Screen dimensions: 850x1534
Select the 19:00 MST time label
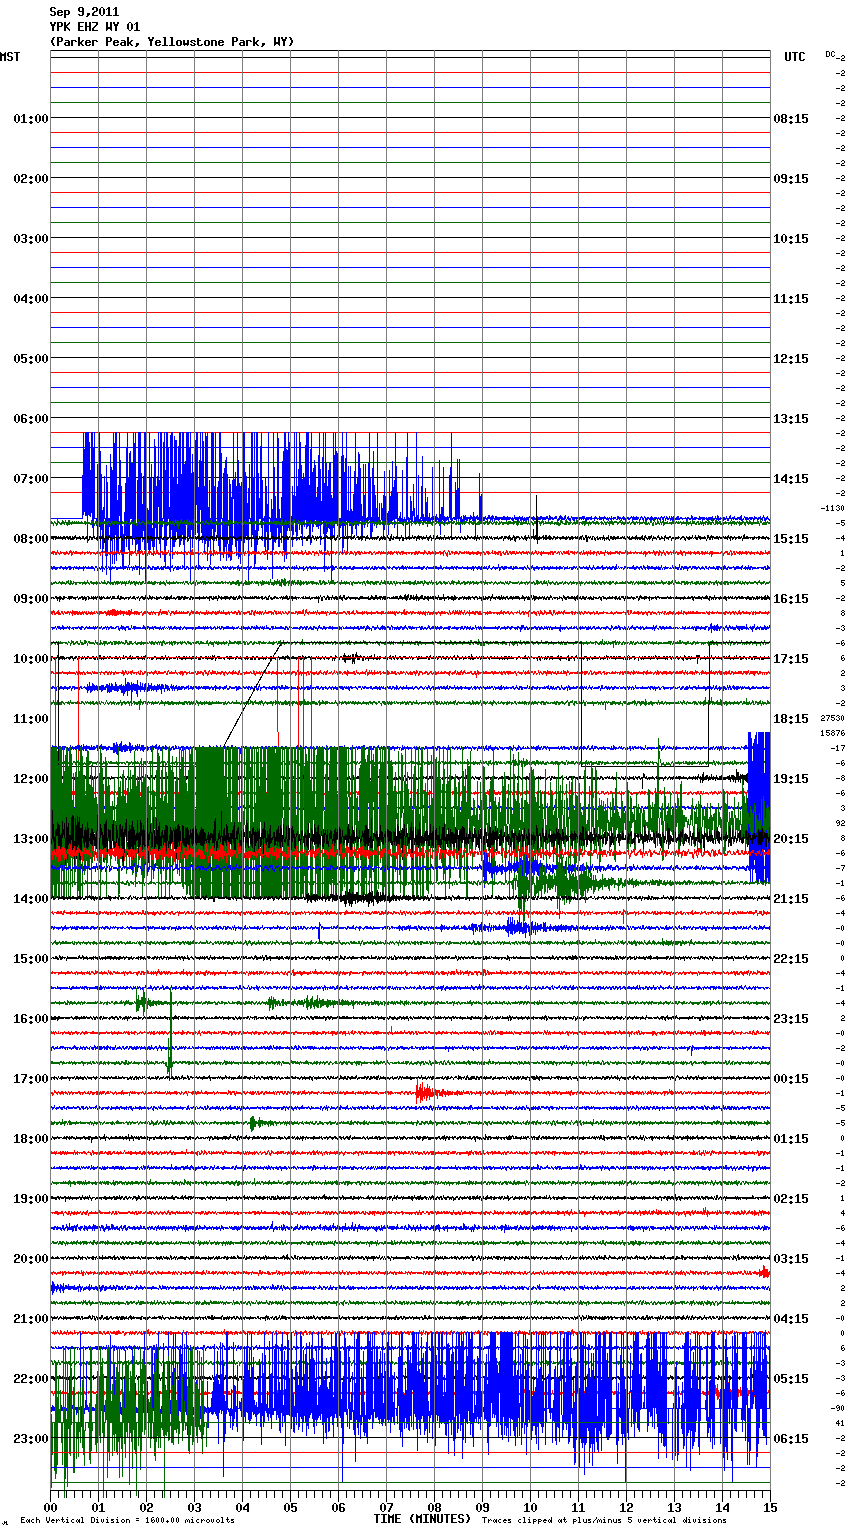click(31, 1199)
